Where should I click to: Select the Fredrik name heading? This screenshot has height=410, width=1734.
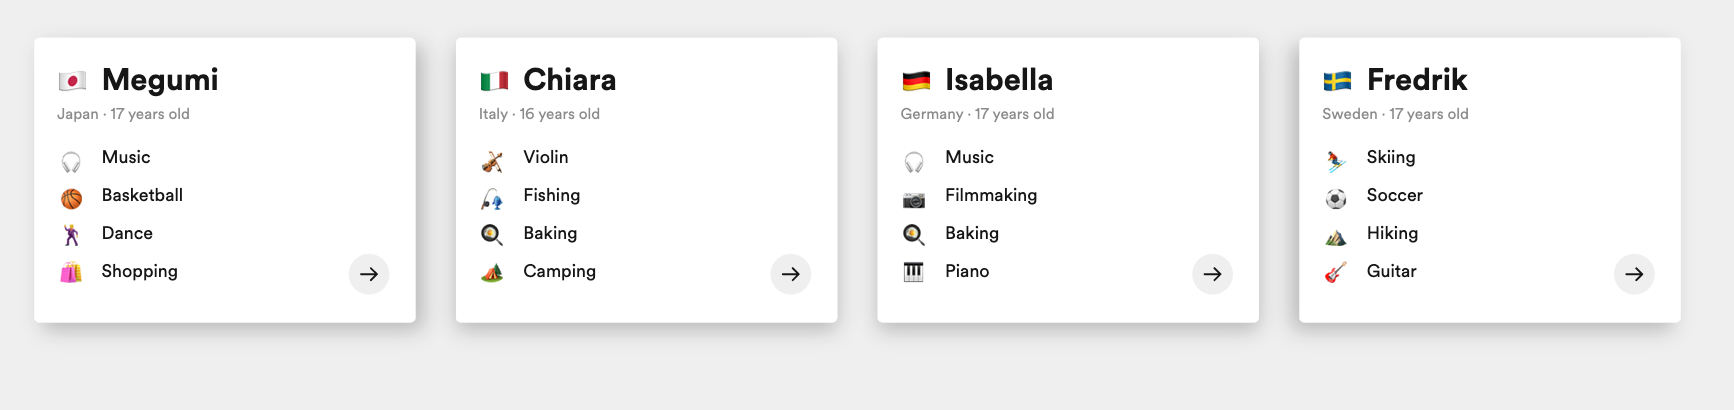click(1417, 80)
